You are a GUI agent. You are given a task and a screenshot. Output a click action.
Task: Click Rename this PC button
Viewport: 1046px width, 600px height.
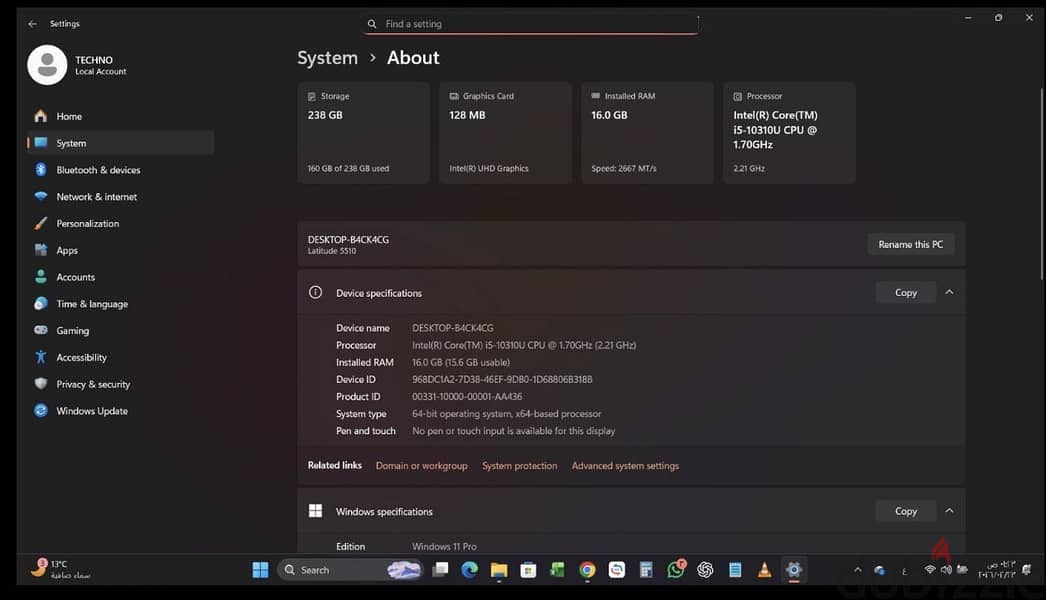[911, 244]
